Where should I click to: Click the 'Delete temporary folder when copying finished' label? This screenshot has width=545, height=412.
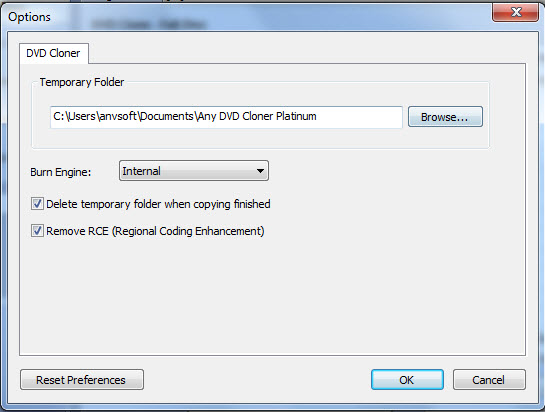pyautogui.click(x=158, y=204)
